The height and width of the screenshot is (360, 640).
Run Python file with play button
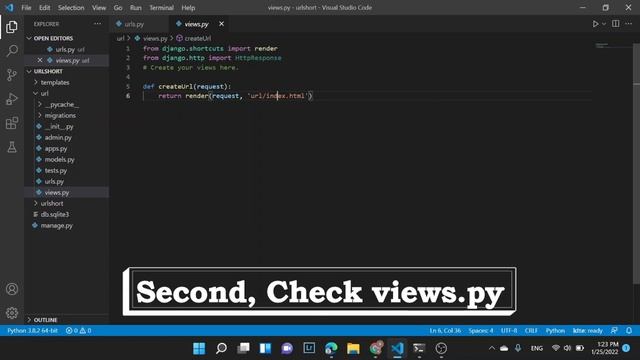click(596, 24)
